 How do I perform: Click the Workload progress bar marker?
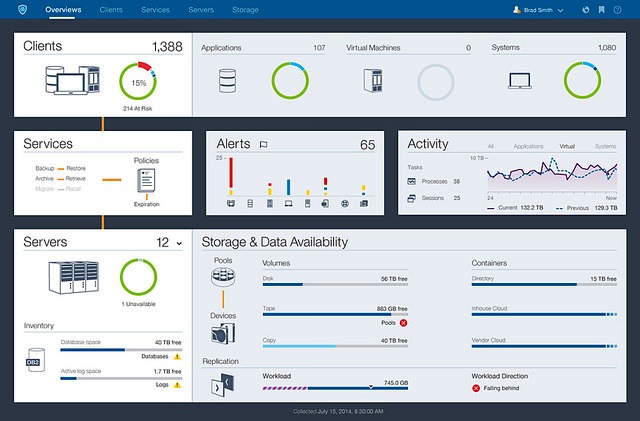click(x=371, y=384)
